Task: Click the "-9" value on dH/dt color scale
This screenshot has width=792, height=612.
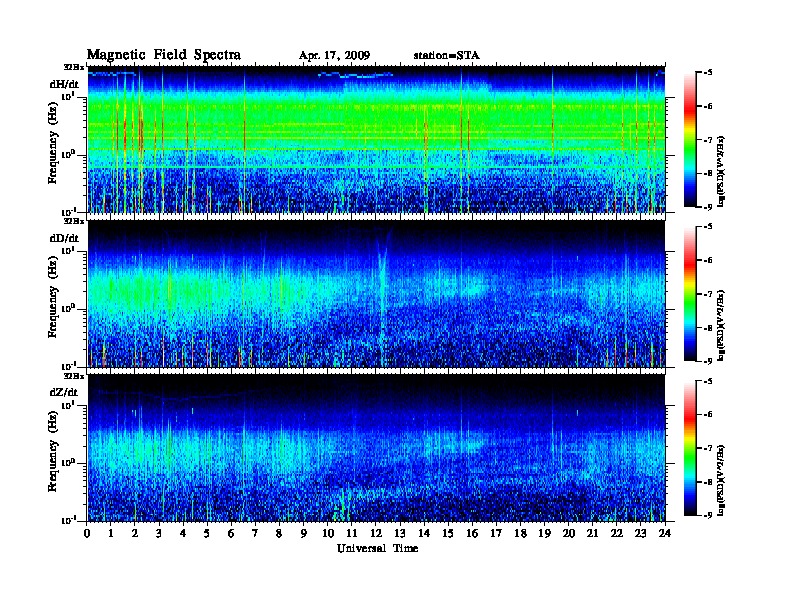Action: pos(708,207)
